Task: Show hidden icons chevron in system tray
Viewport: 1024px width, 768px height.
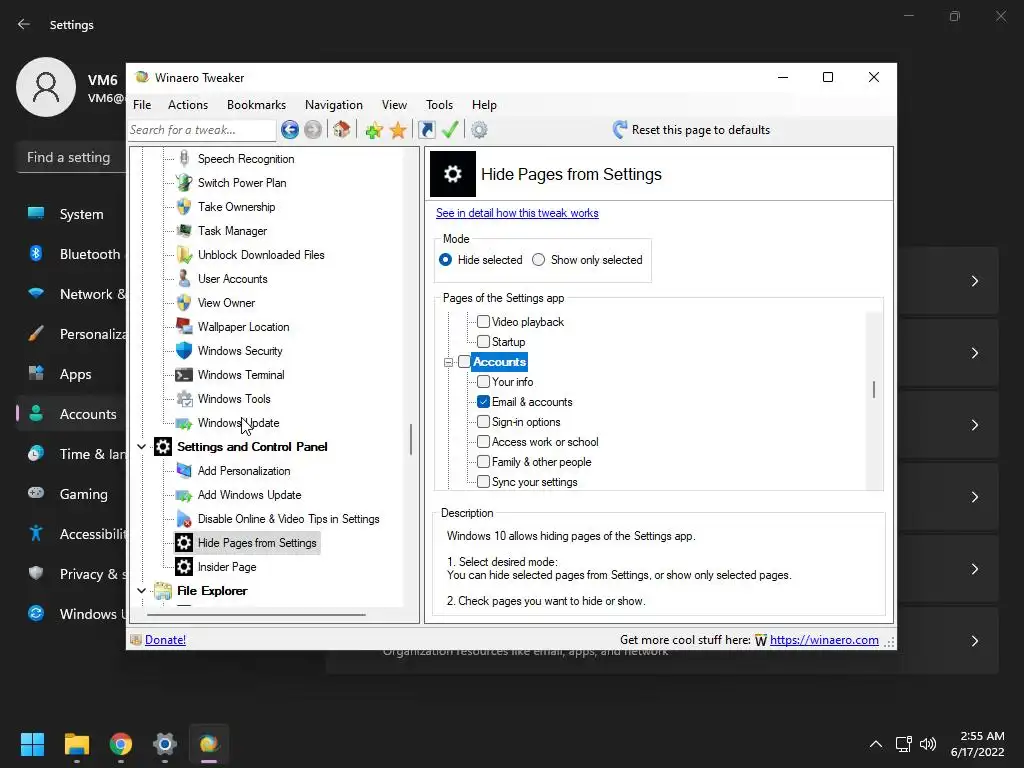Action: pos(876,744)
